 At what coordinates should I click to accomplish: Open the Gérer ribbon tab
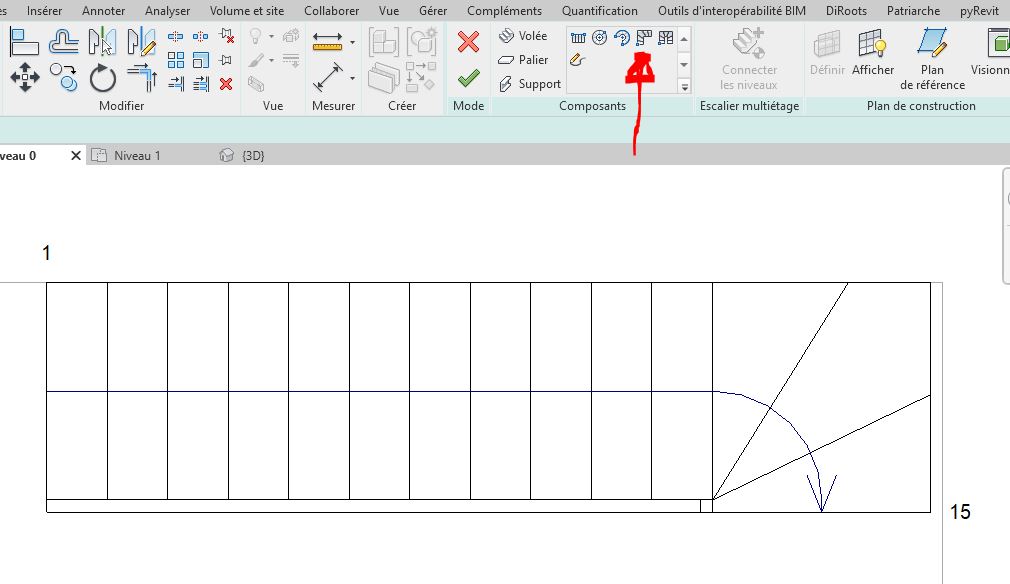433,11
